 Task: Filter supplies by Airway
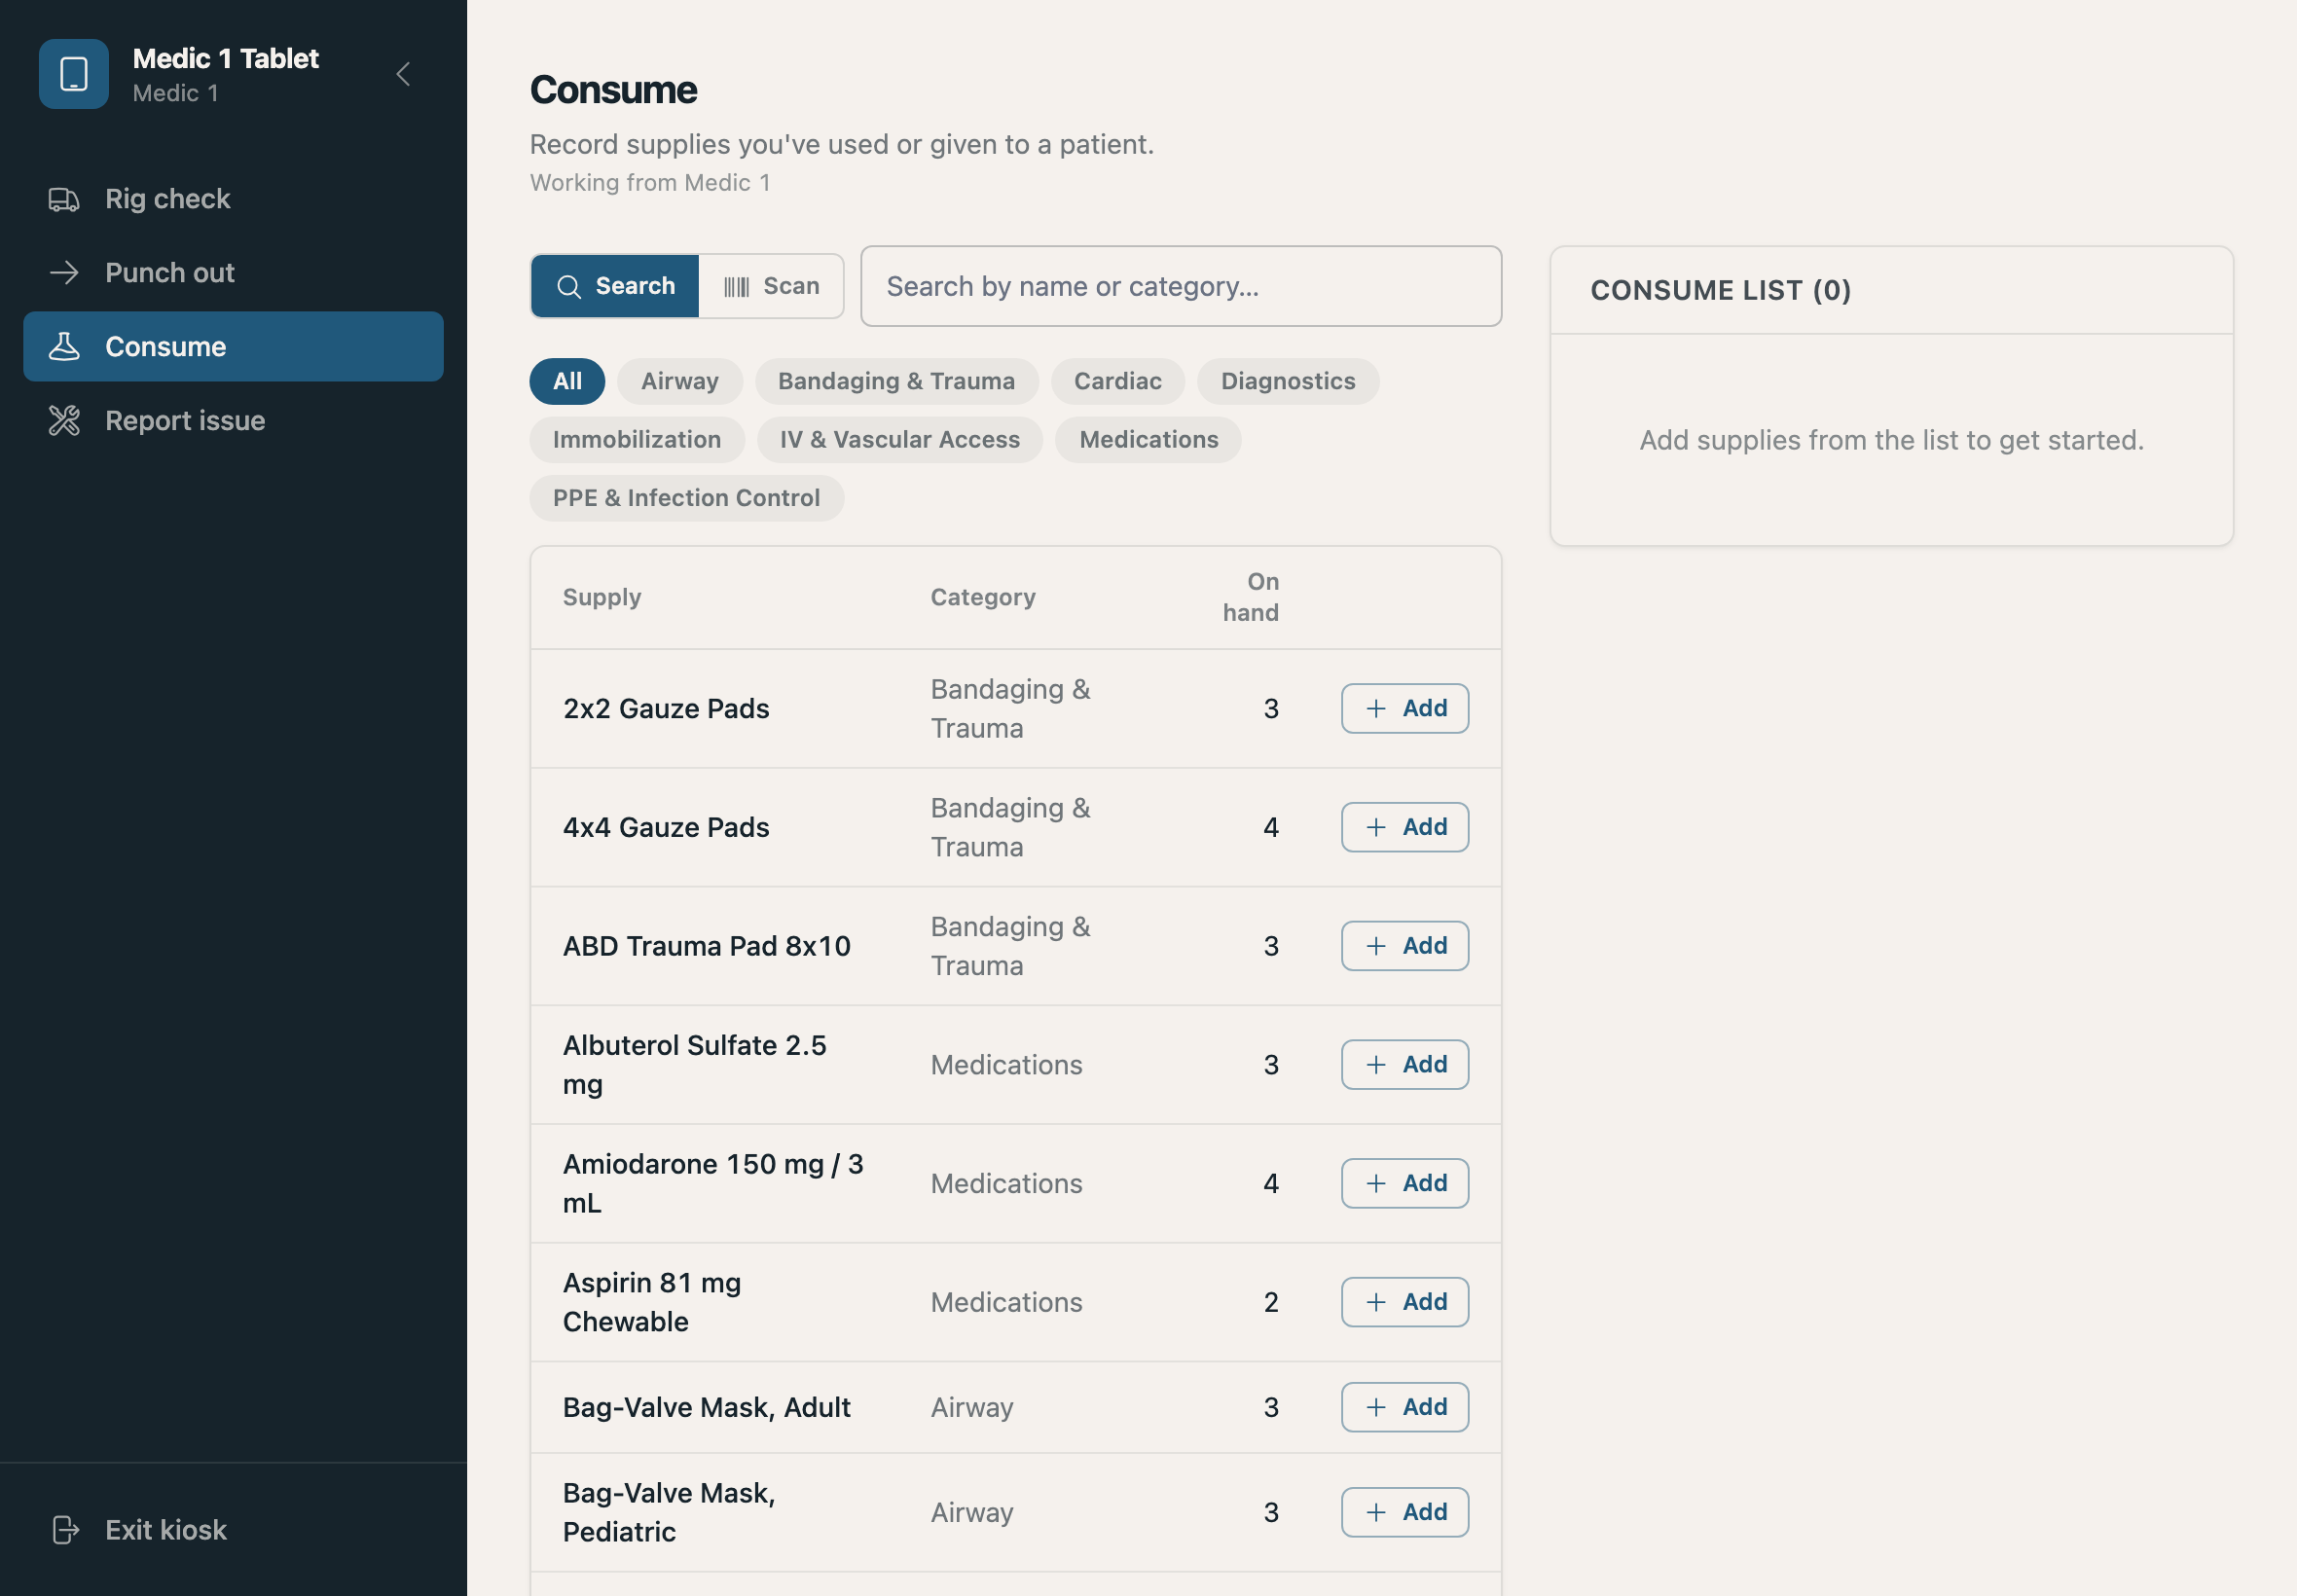click(680, 381)
